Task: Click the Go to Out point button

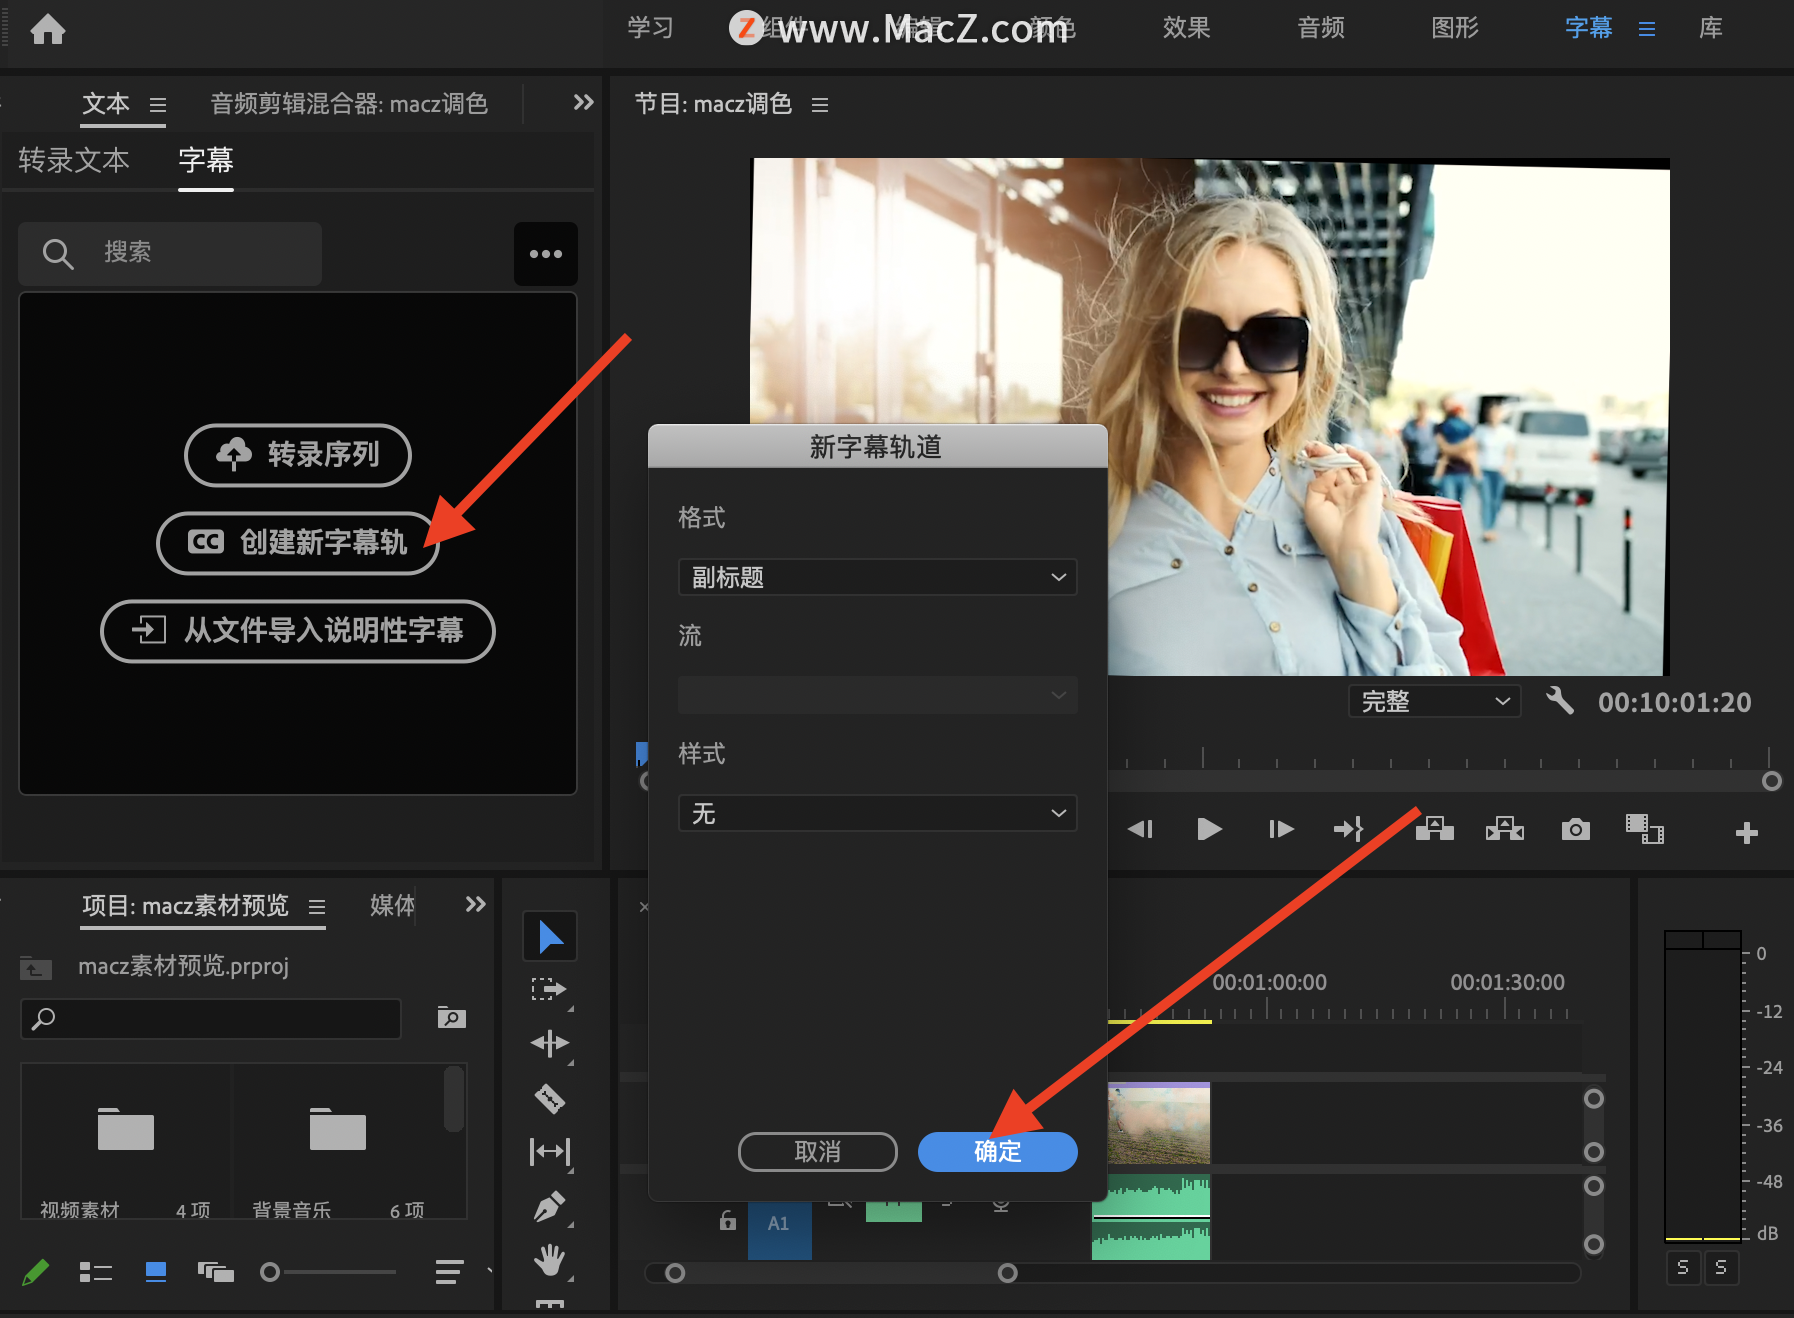Action: [1349, 829]
